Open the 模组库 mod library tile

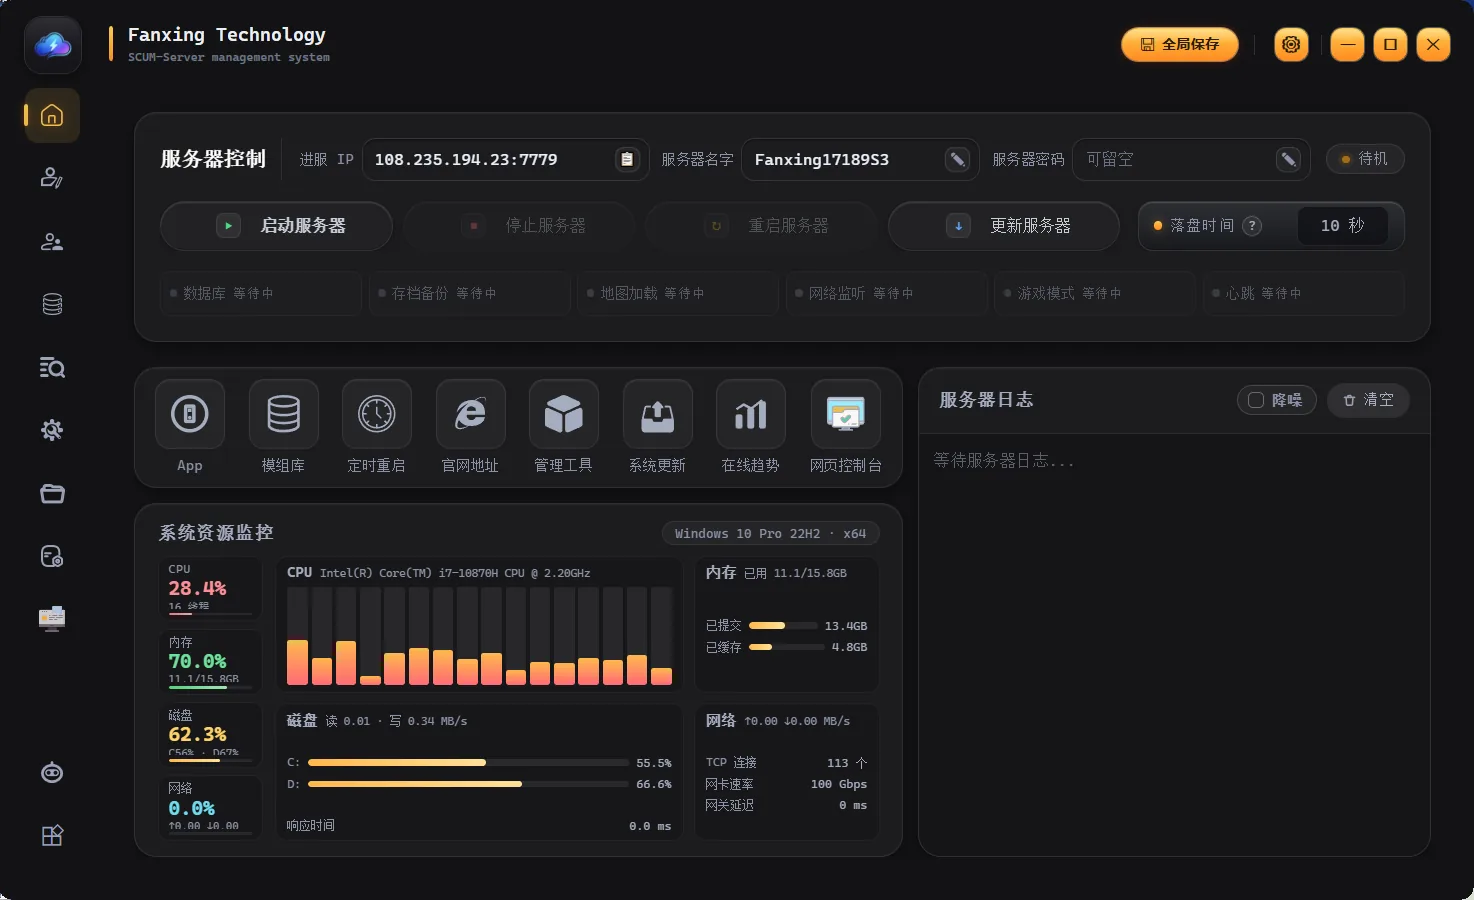pyautogui.click(x=283, y=414)
